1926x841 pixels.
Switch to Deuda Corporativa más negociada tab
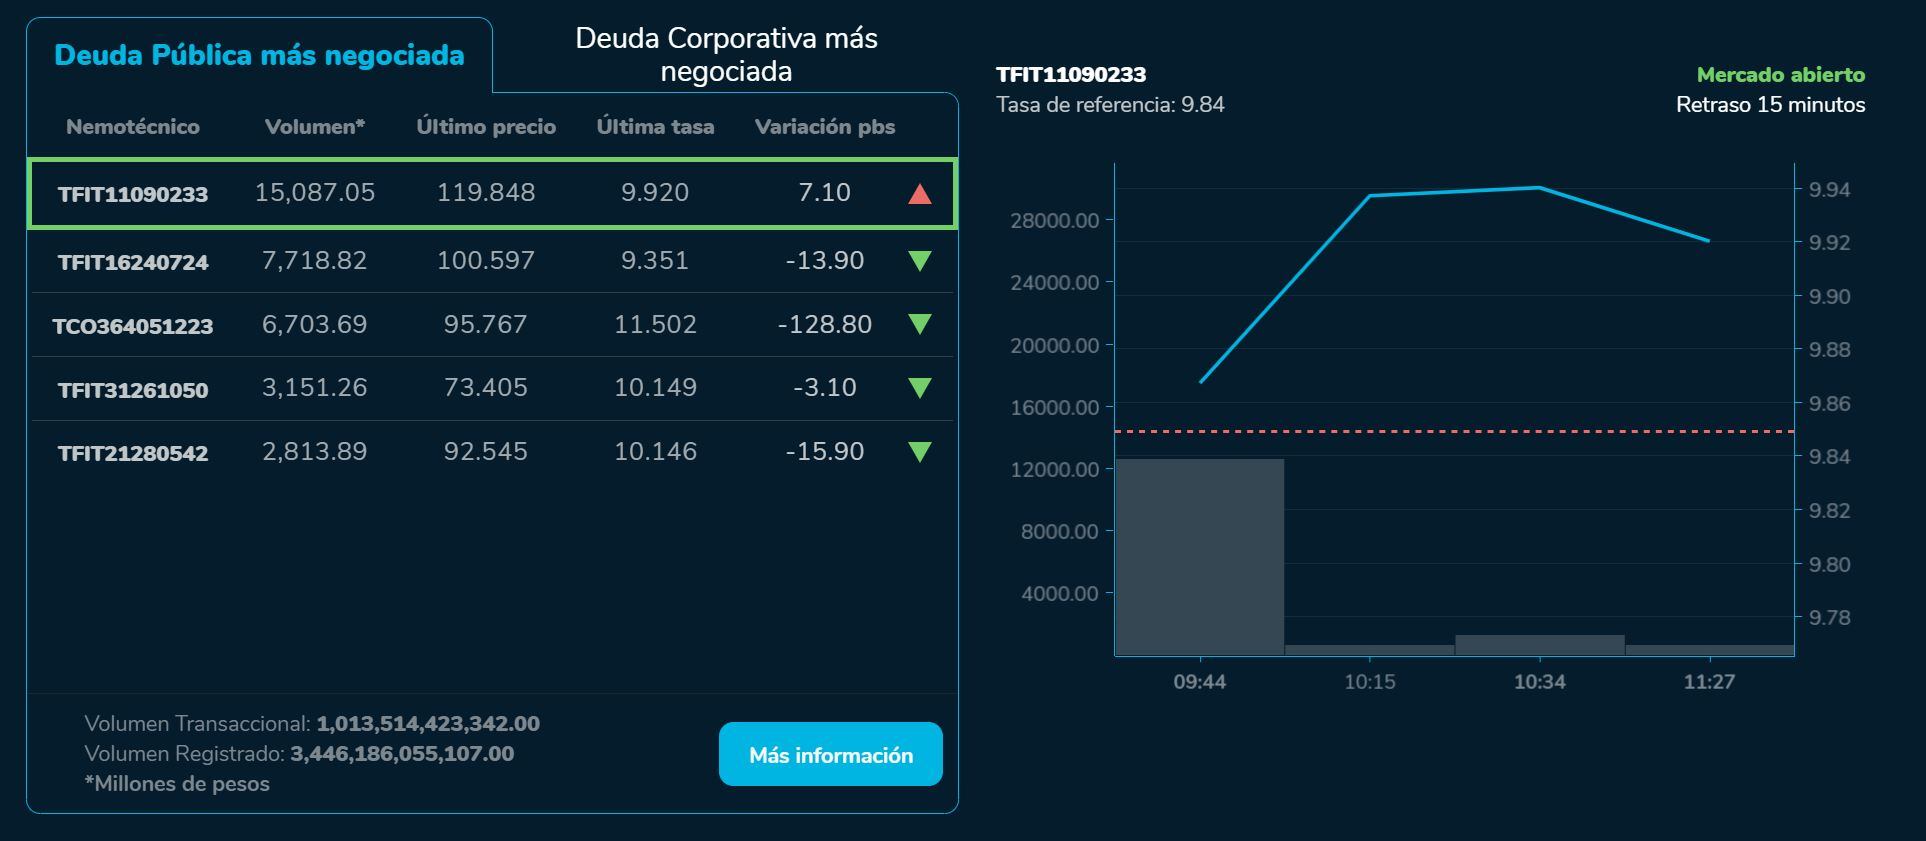point(726,55)
